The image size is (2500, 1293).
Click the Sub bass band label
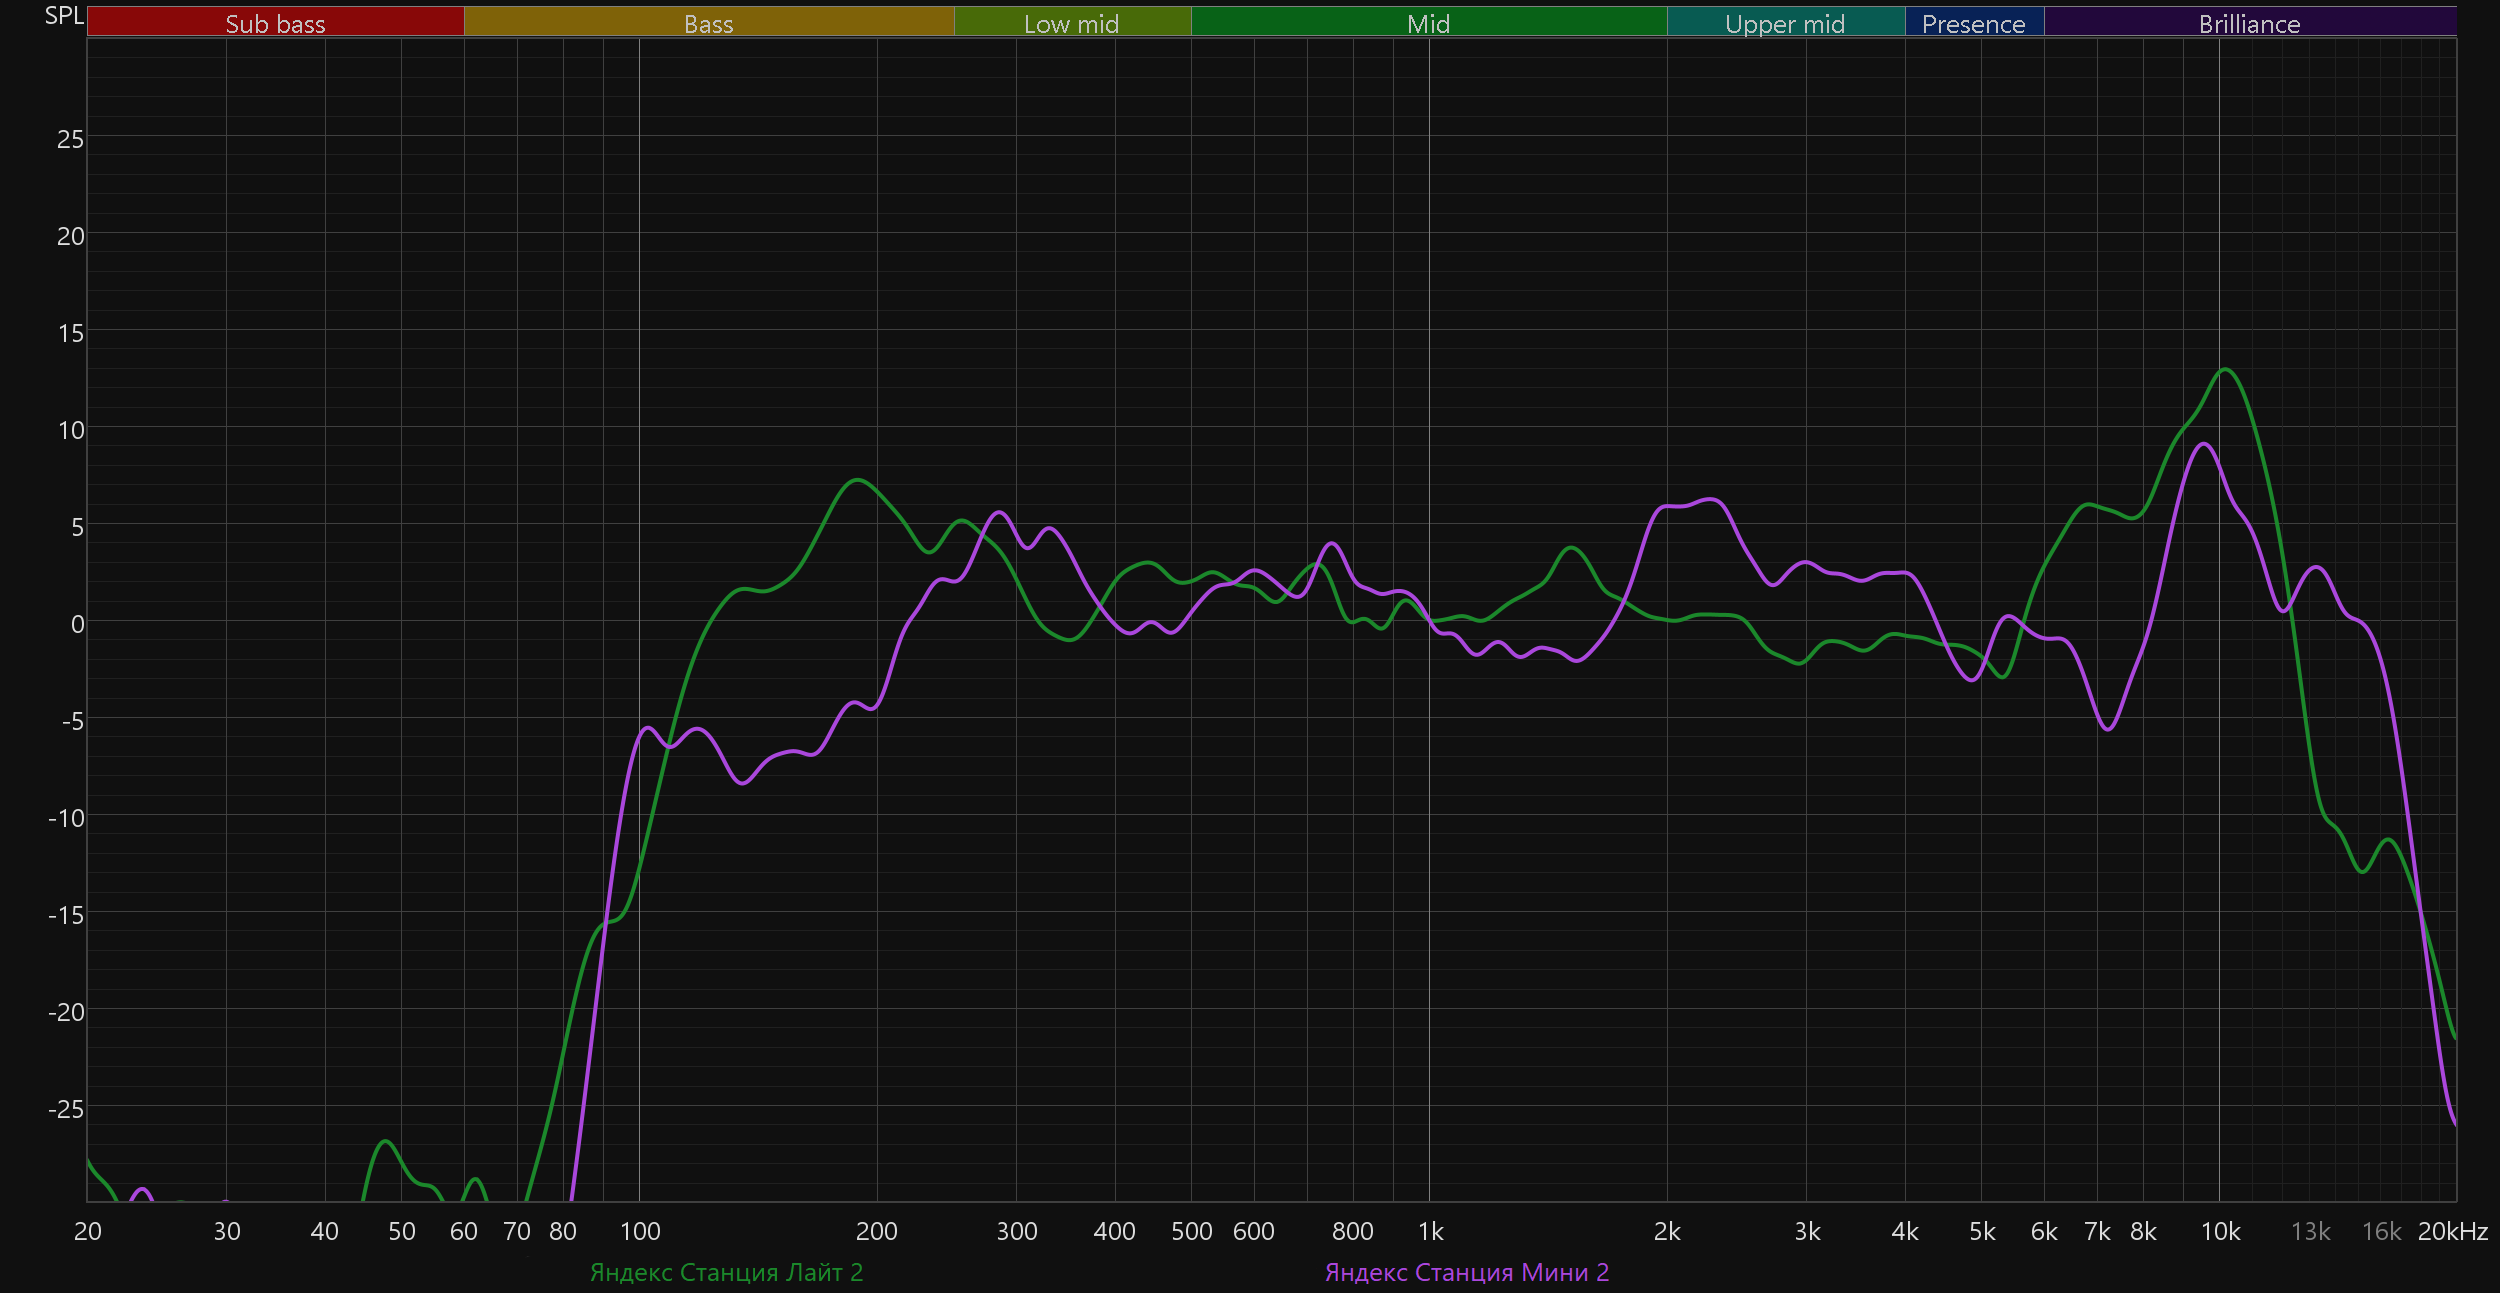pos(275,23)
